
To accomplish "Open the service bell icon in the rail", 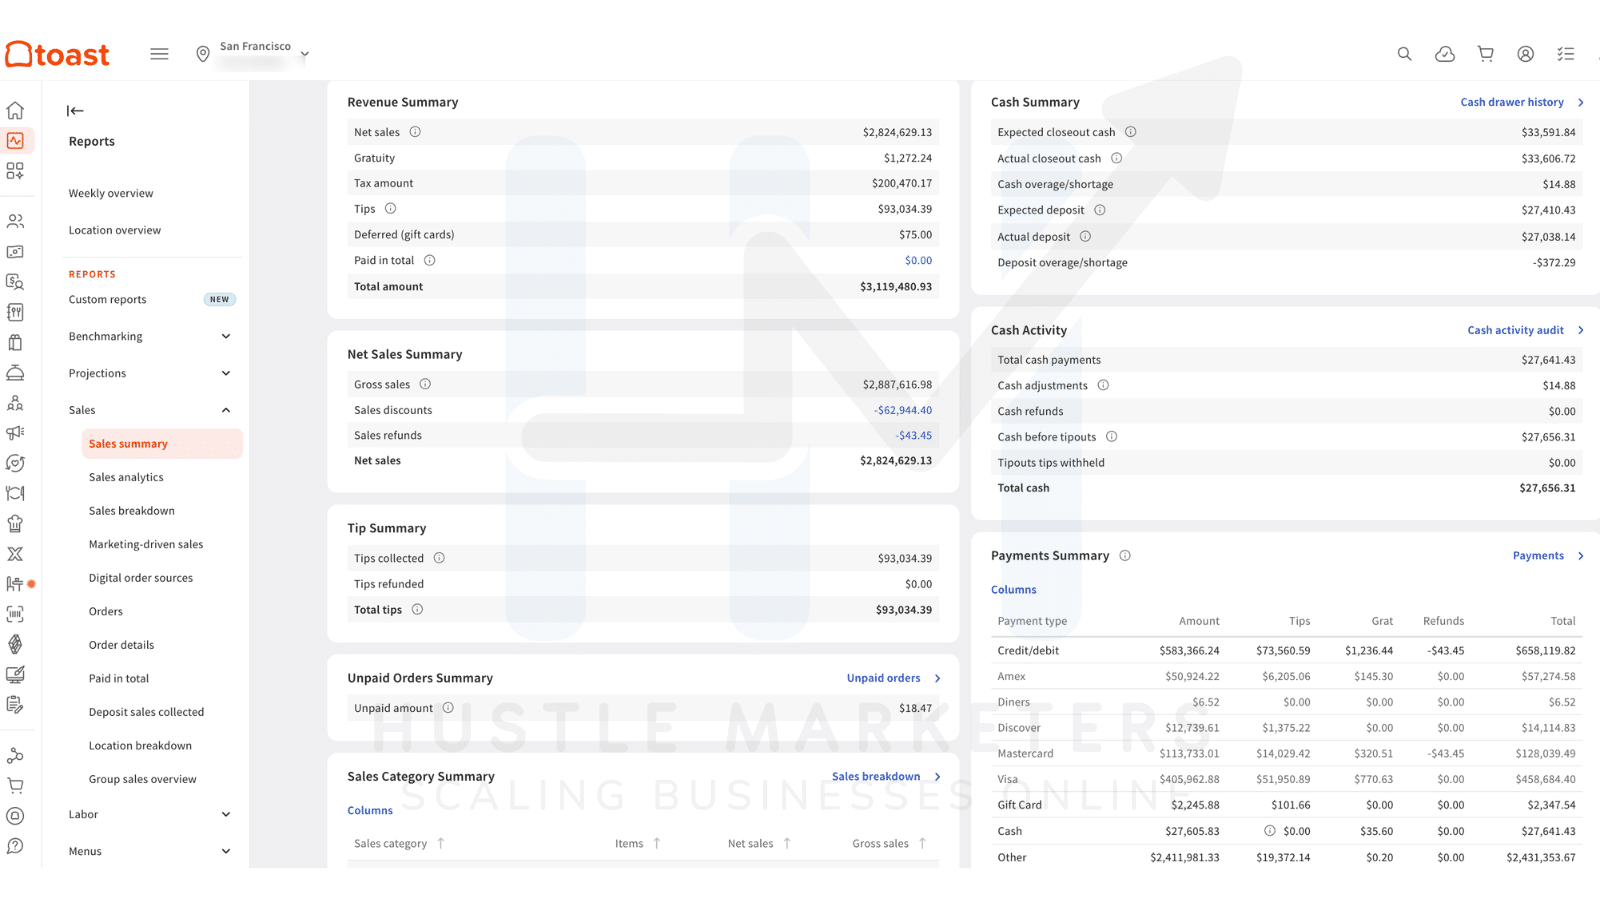I will pos(15,373).
